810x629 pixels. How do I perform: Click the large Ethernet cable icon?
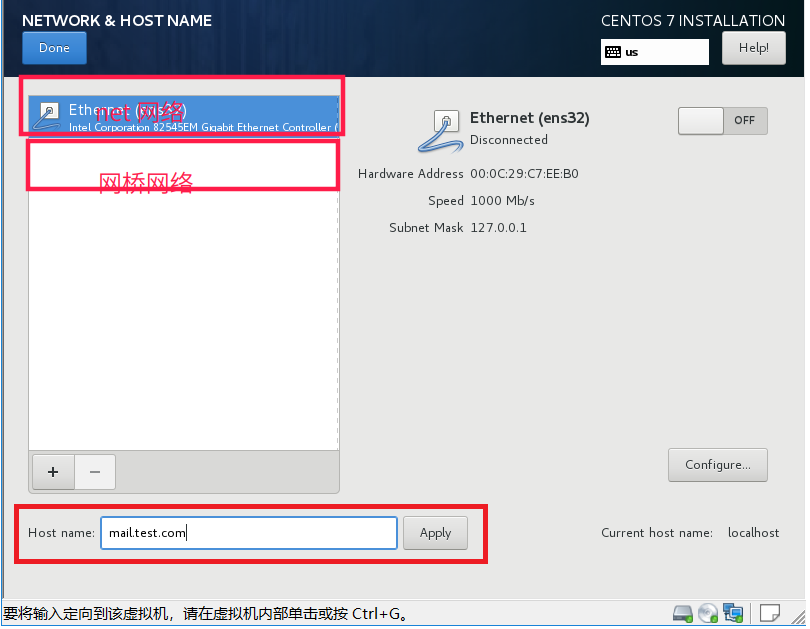[x=440, y=132]
